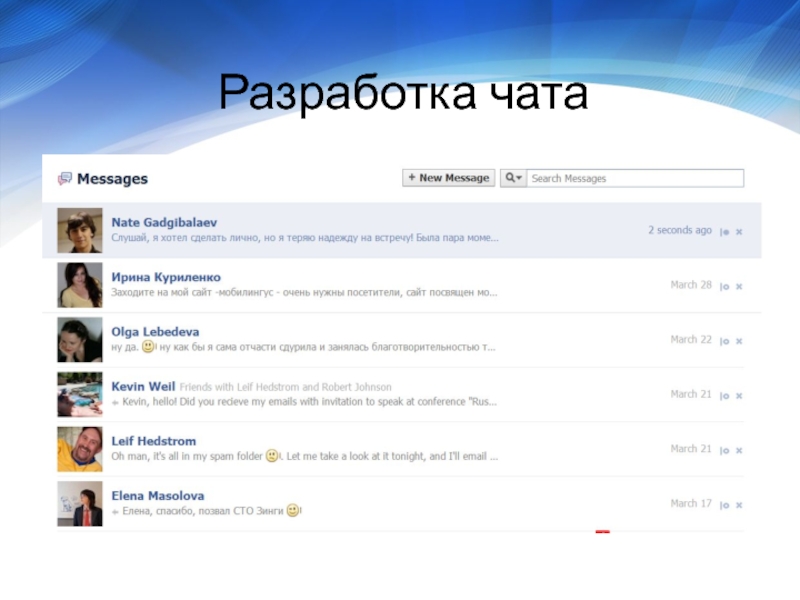Open the Elena Masolova message preview
800x600 pixels.
click(210, 511)
